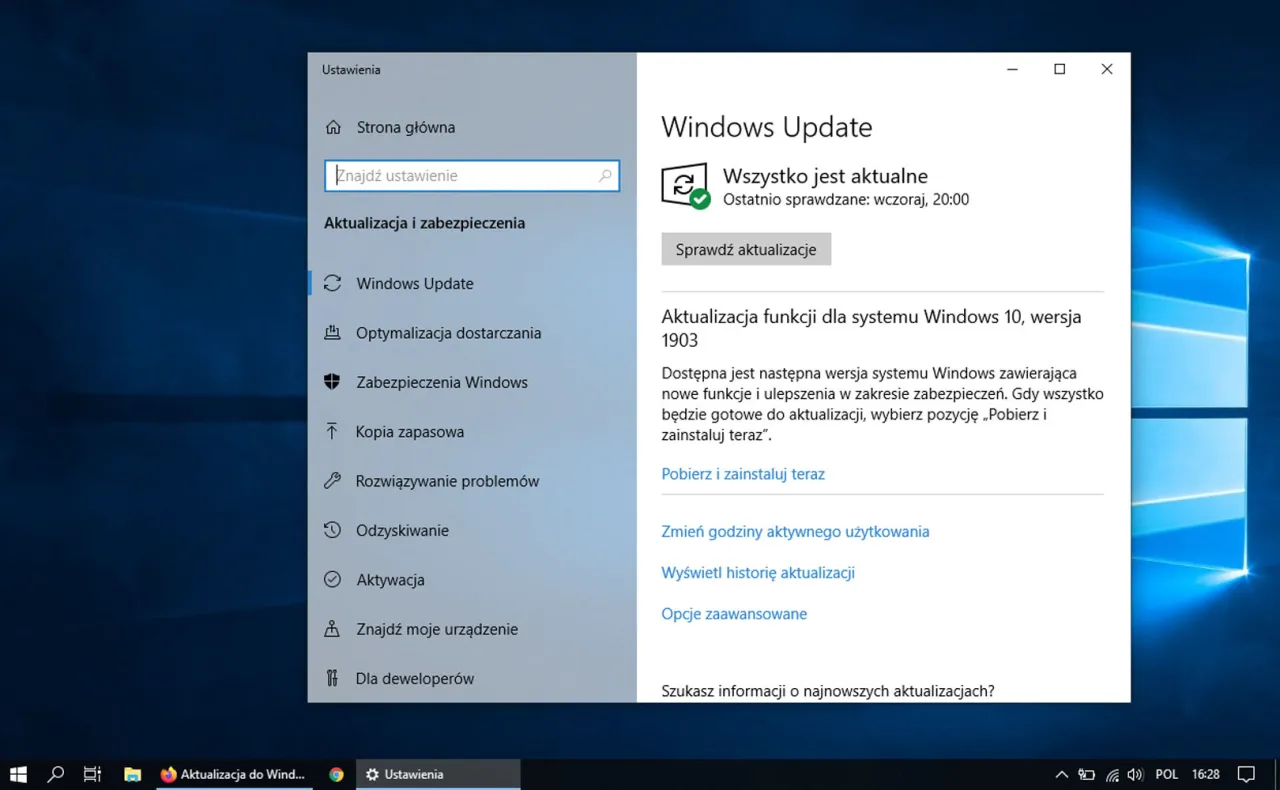Switch to the Aktualizacja do Wind Firefox tab
The width and height of the screenshot is (1280, 790).
tap(234, 773)
